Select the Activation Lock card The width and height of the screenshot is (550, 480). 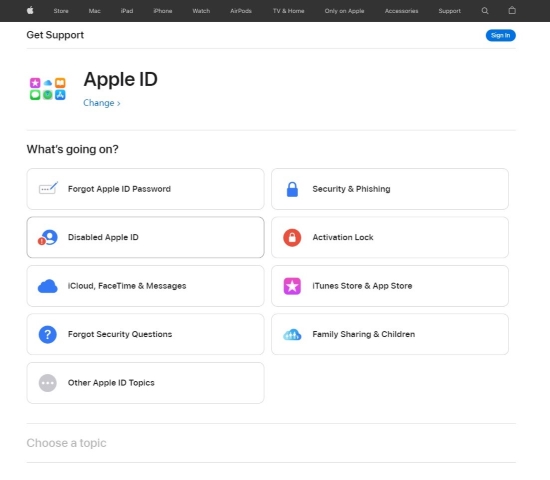[390, 237]
